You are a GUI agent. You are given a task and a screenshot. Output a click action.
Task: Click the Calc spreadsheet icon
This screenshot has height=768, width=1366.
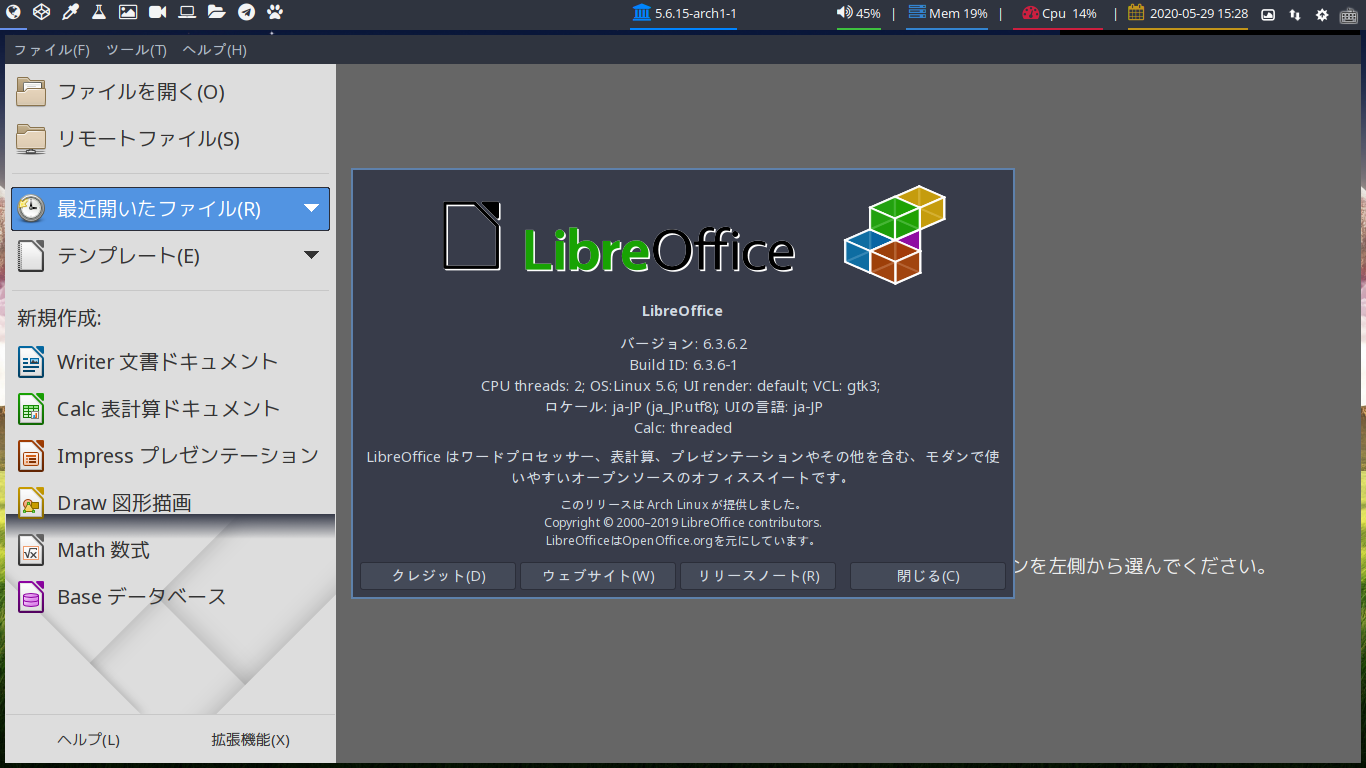(x=31, y=409)
